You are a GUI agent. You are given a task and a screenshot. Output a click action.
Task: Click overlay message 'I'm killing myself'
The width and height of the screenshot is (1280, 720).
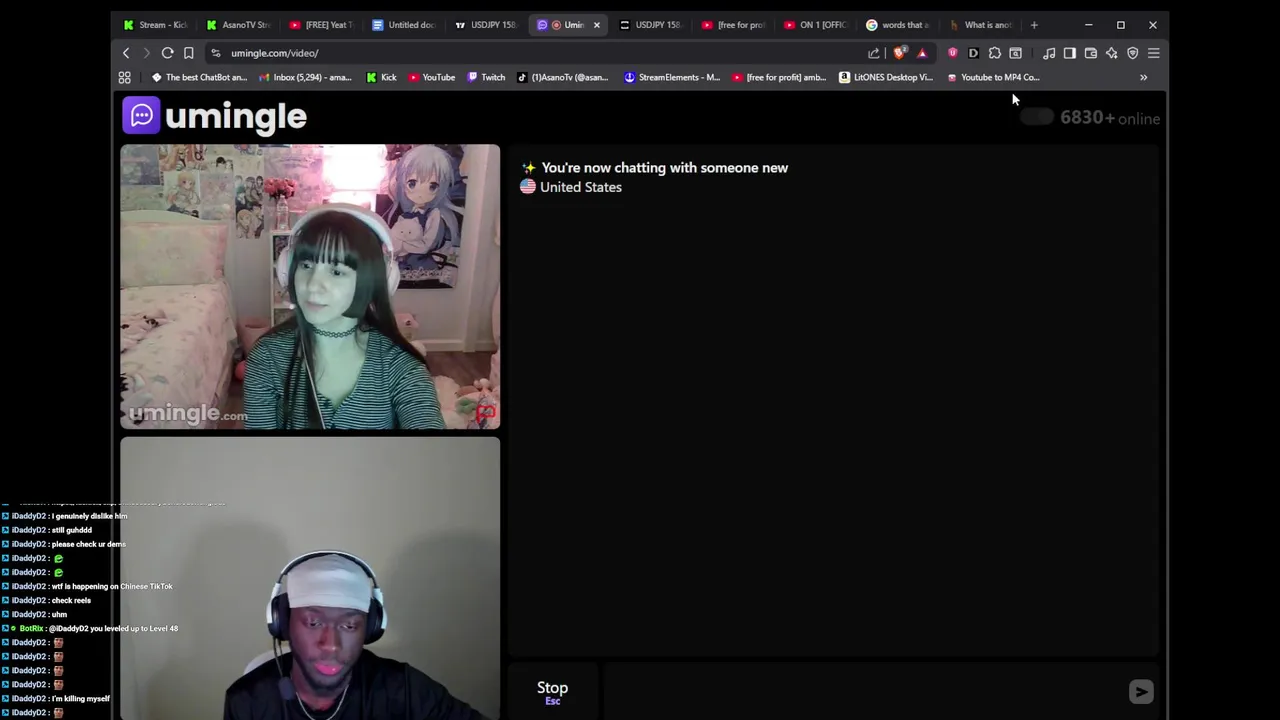(80, 698)
